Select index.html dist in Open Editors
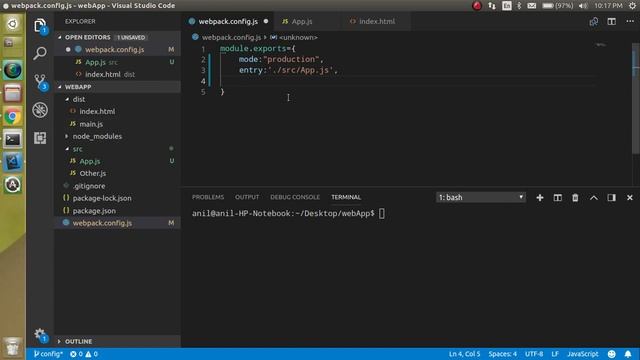 110,74
